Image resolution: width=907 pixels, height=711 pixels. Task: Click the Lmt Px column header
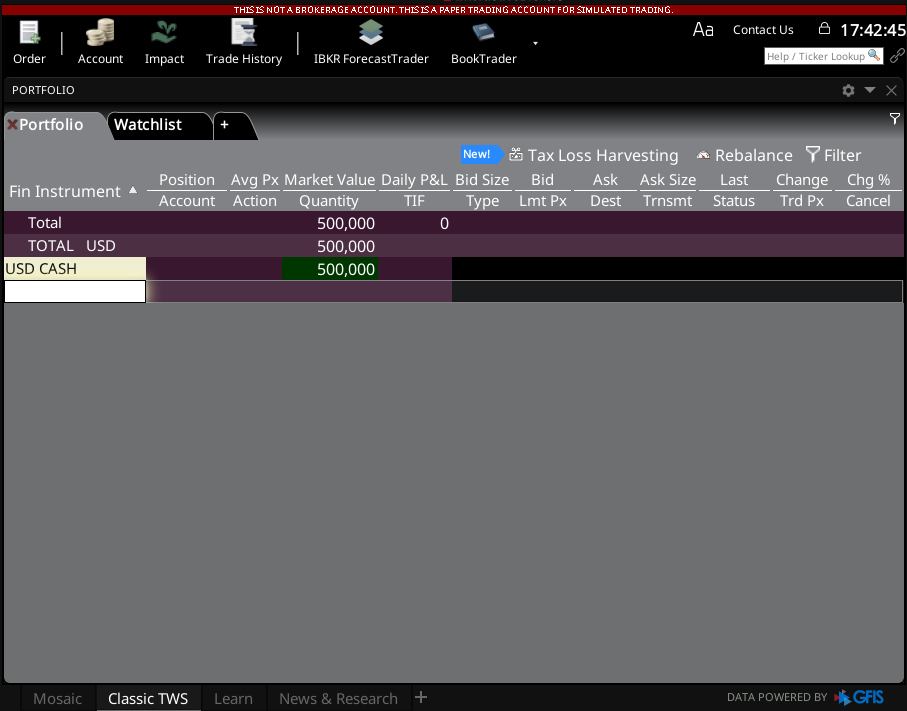pos(543,201)
